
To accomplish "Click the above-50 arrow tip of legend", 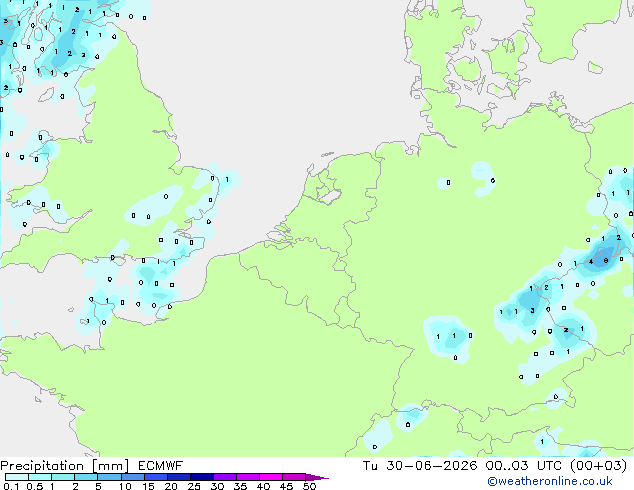I will coord(317,478).
